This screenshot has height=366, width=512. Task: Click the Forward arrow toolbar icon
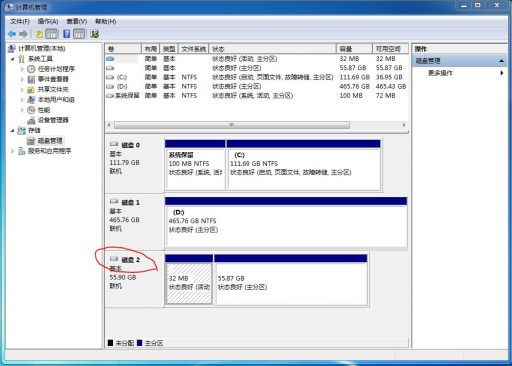23,34
